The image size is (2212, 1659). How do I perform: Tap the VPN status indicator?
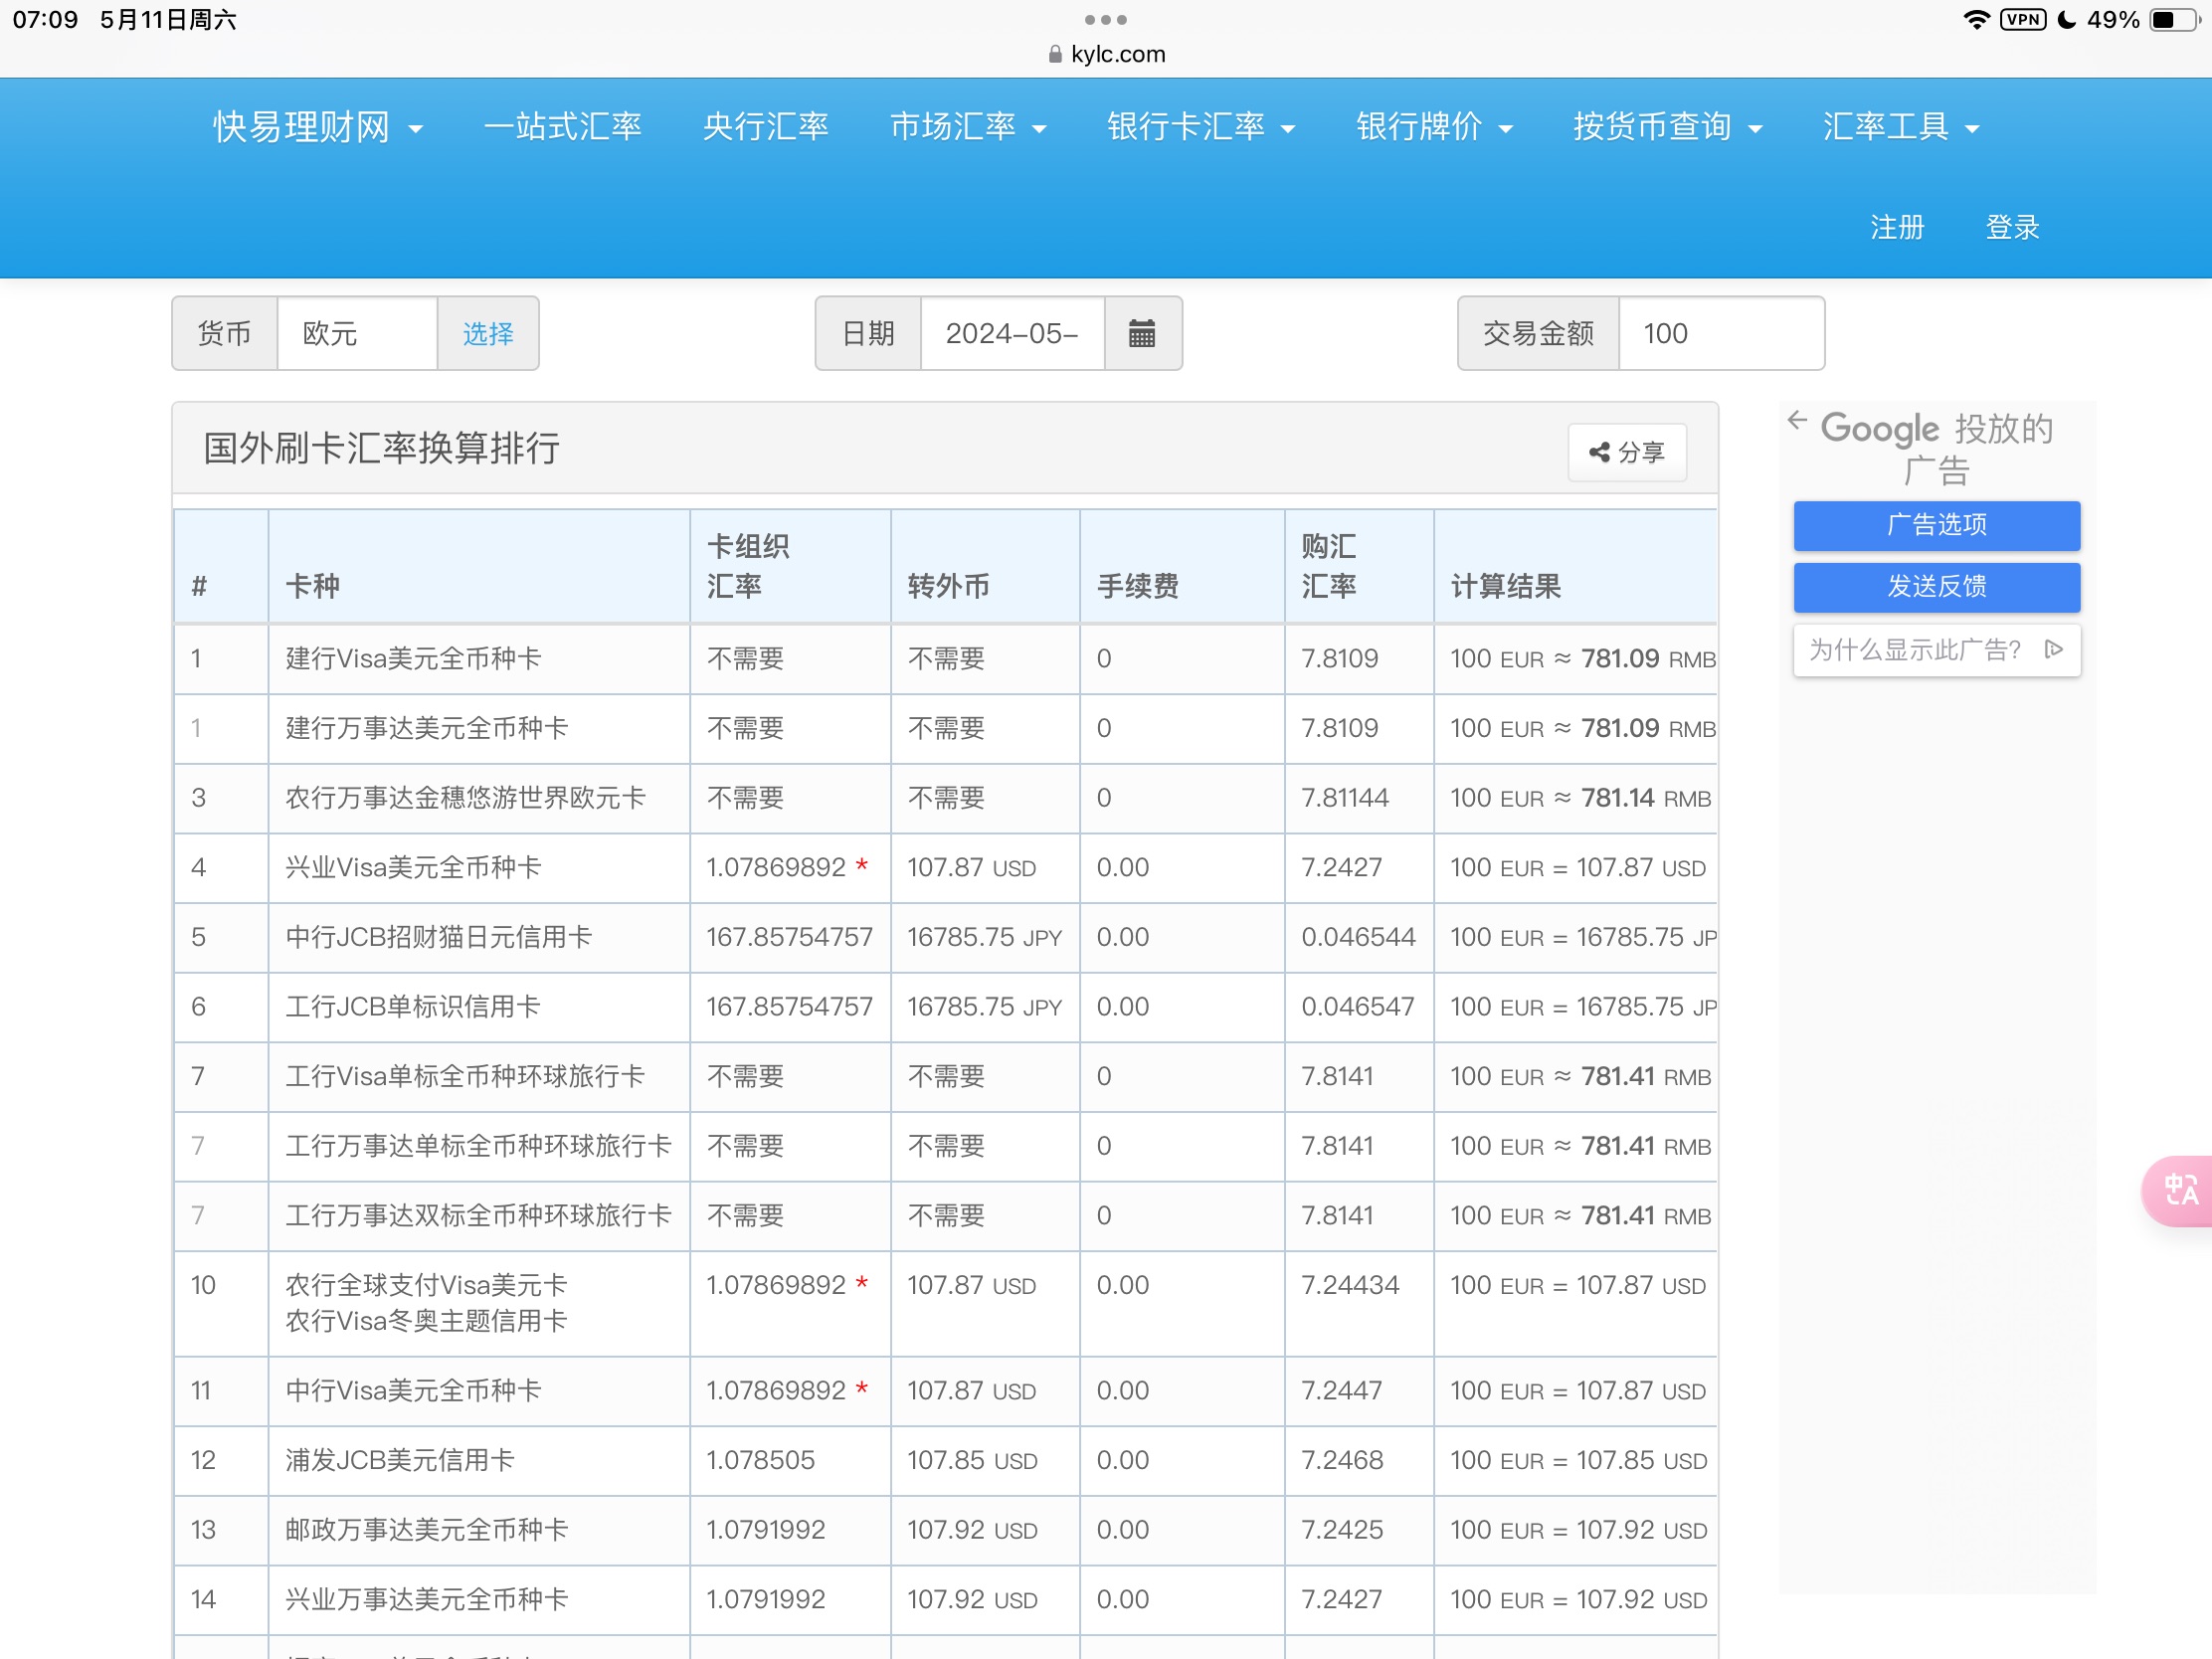coord(2024,19)
